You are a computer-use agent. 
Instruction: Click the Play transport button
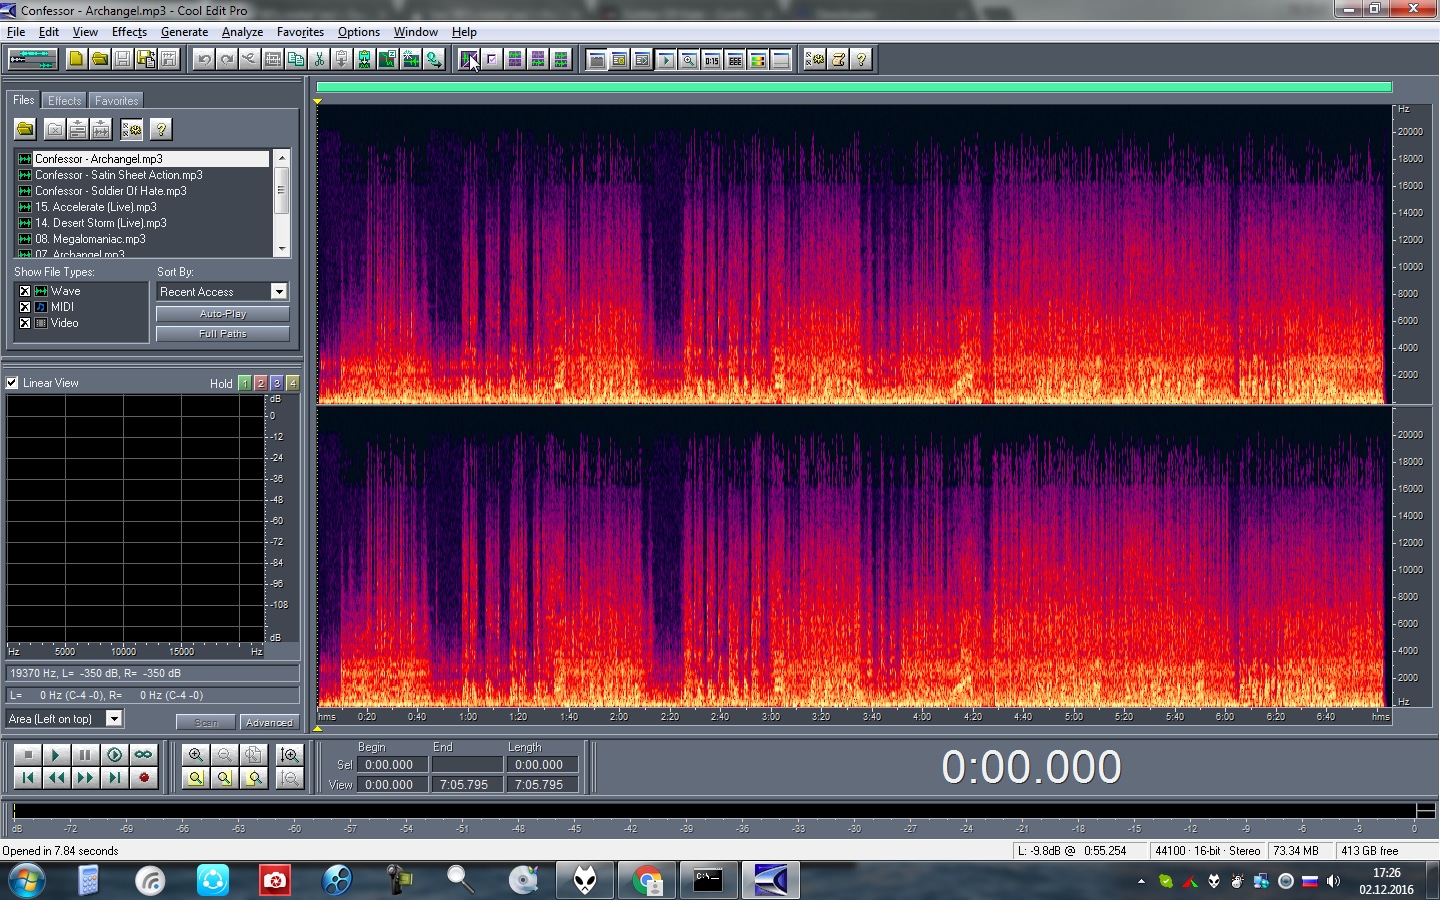coord(56,755)
